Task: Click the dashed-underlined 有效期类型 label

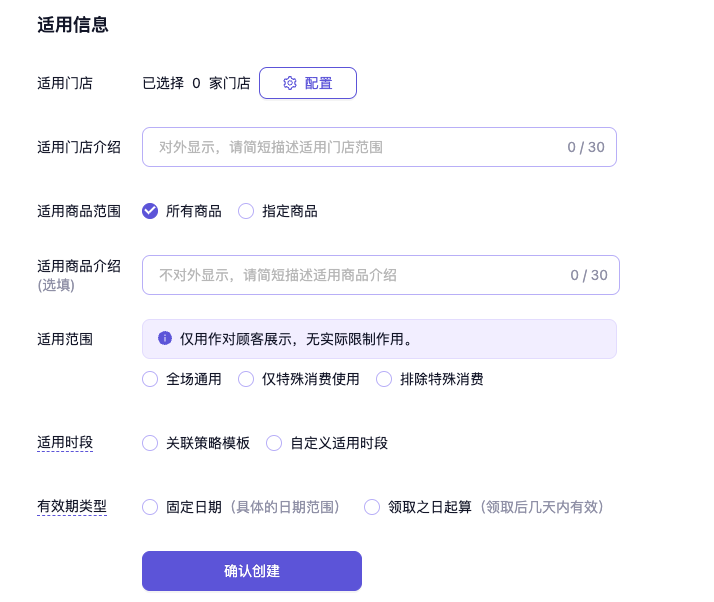Action: (72, 507)
